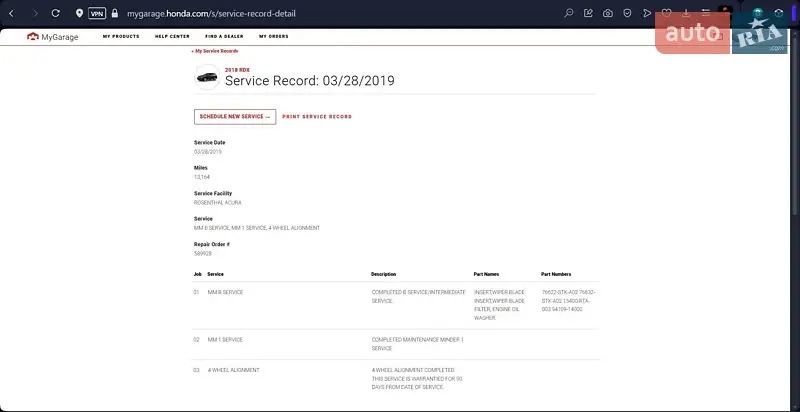This screenshot has width=800, height=412.
Task: Open the My Products menu
Action: pos(121,36)
